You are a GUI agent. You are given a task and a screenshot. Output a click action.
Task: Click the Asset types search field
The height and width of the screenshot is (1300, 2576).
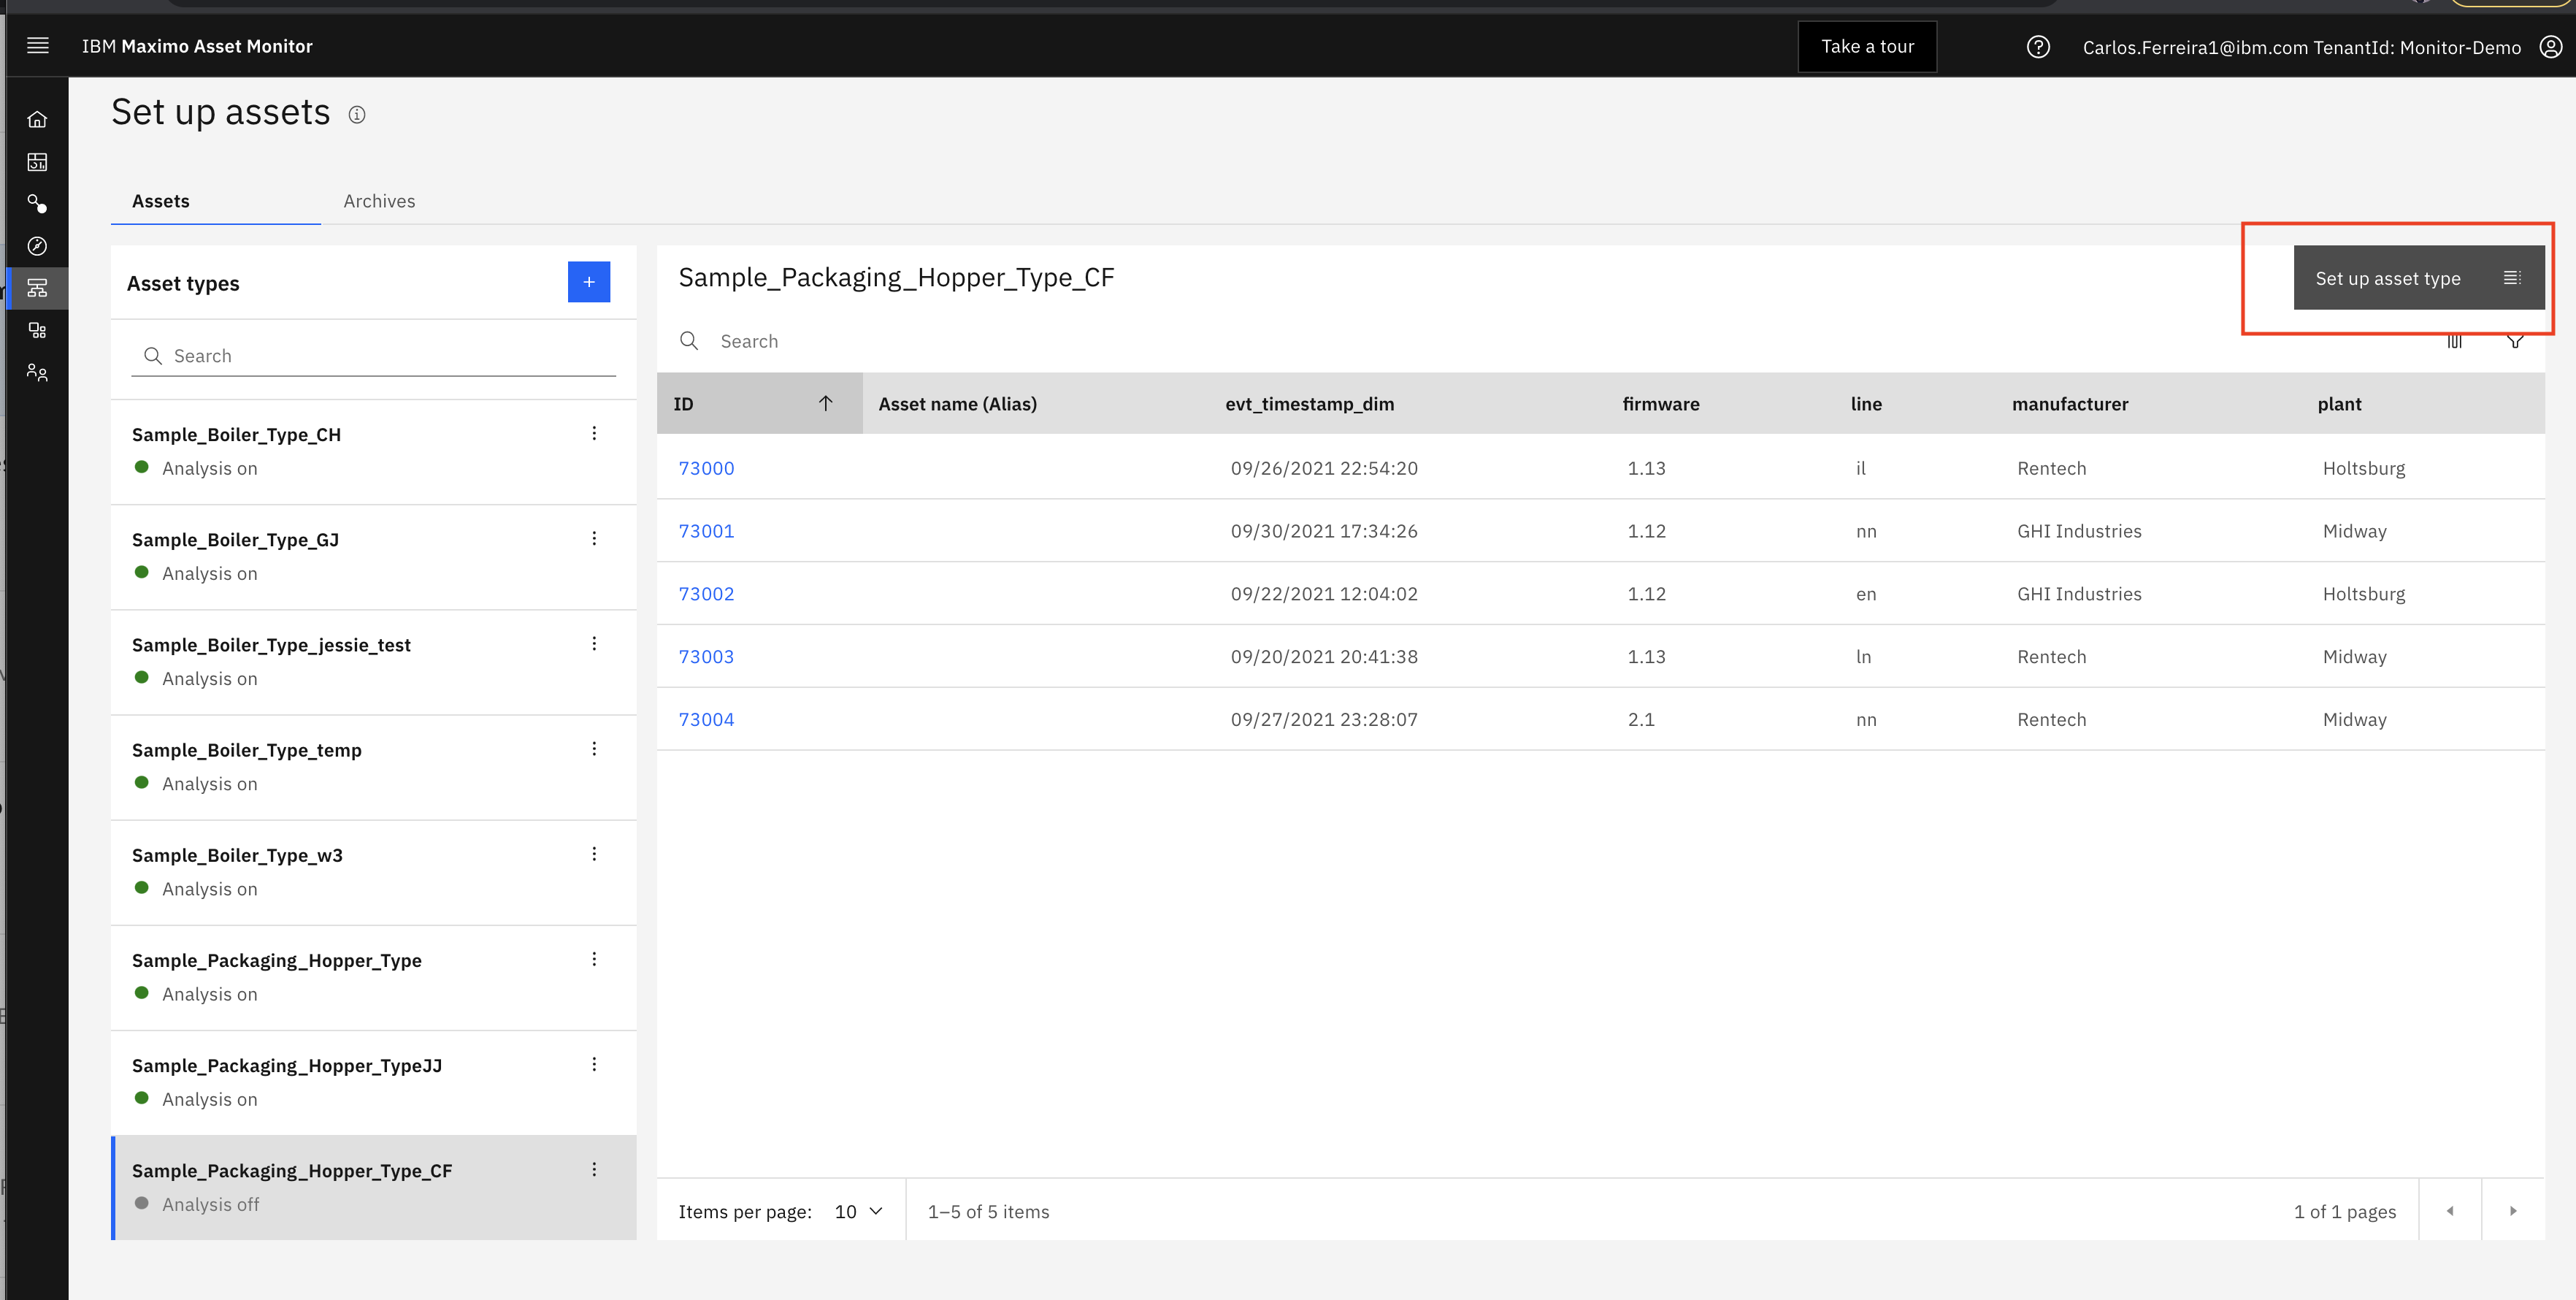[x=373, y=356]
